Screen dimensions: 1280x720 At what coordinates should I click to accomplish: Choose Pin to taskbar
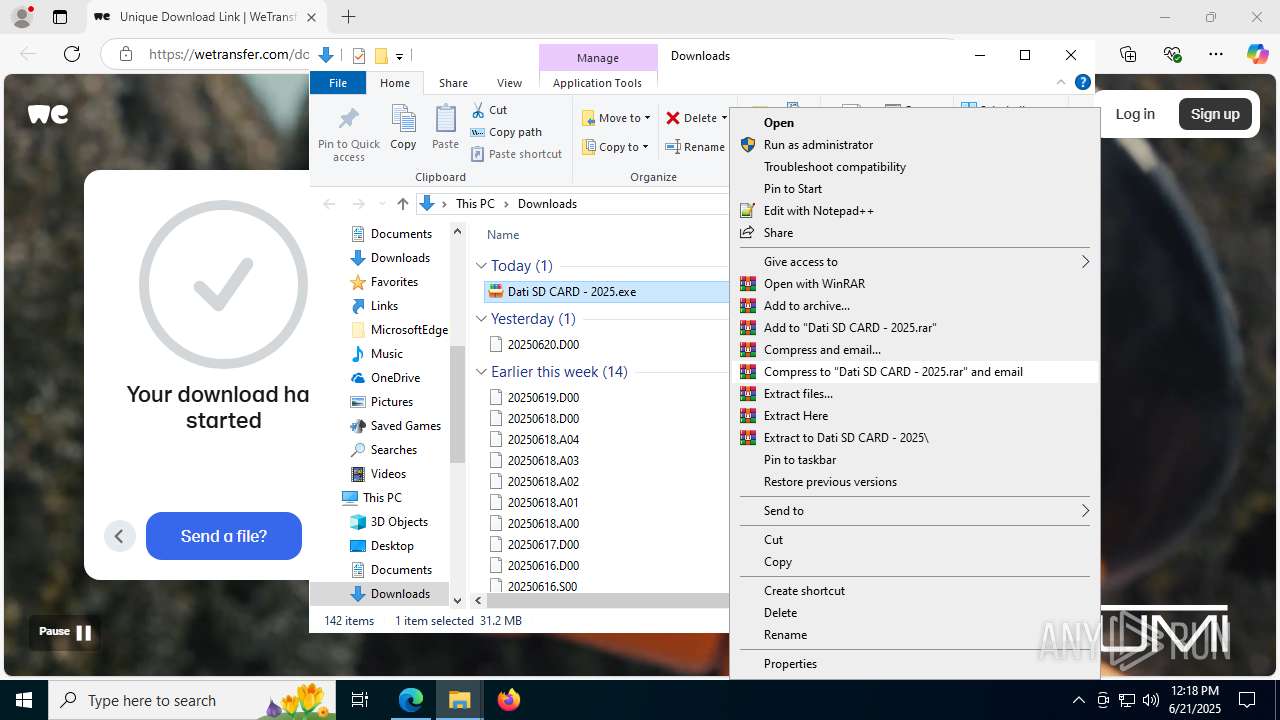pos(914,460)
